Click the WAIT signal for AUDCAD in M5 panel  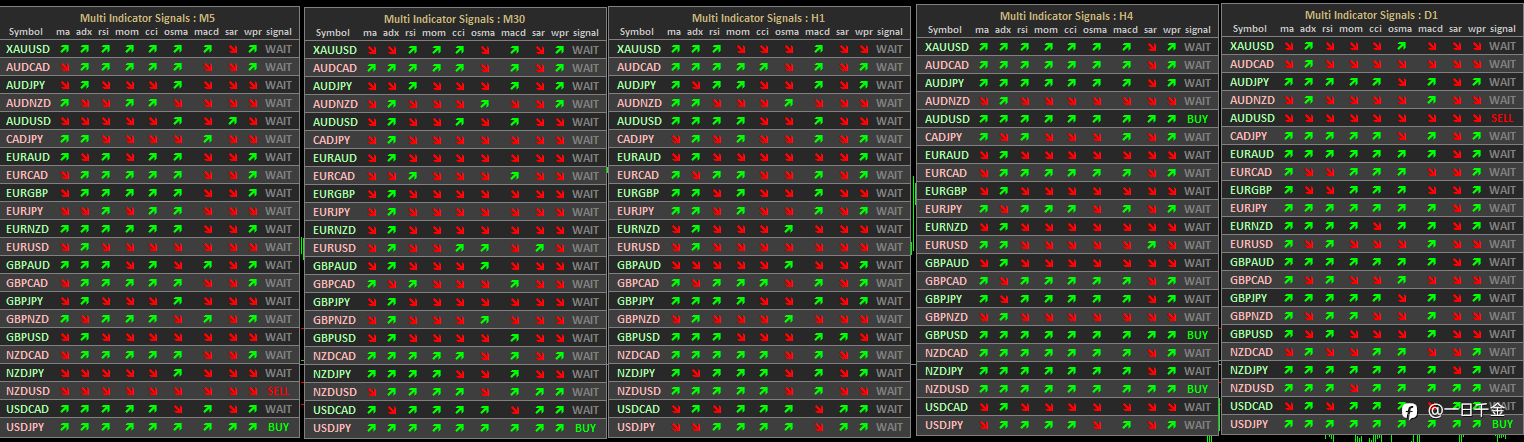pos(279,67)
